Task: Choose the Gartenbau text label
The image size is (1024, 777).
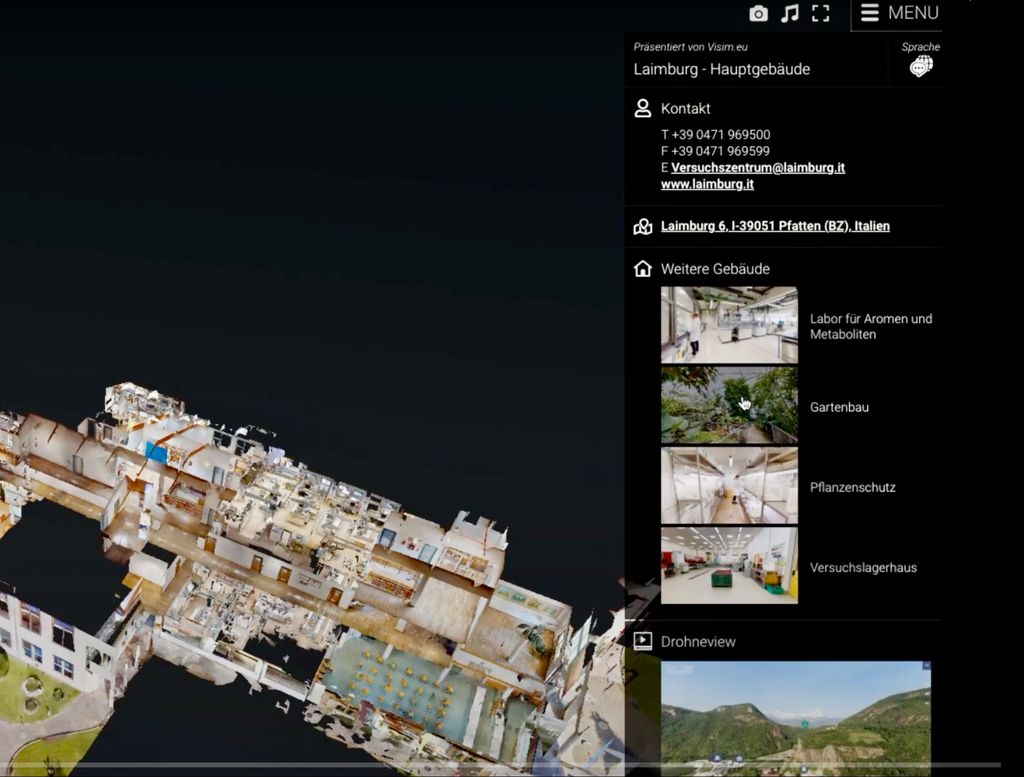Action: 839,408
